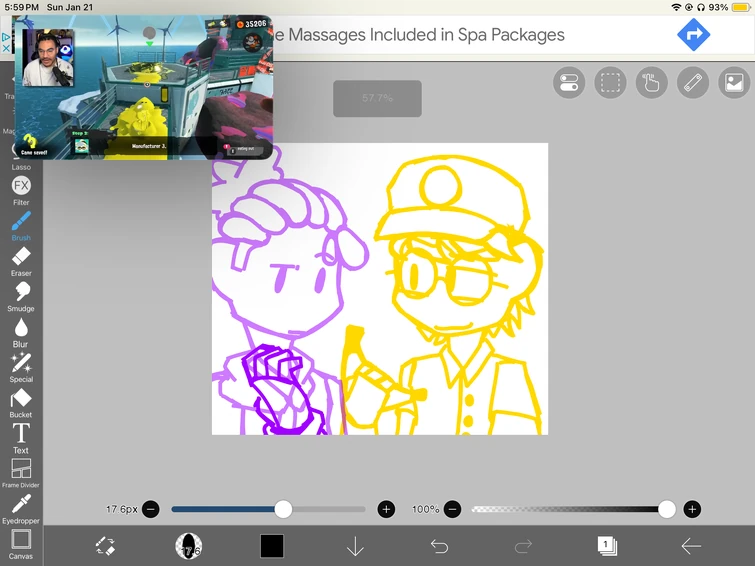Toggle the stabilizer switch icon

tap(569, 82)
